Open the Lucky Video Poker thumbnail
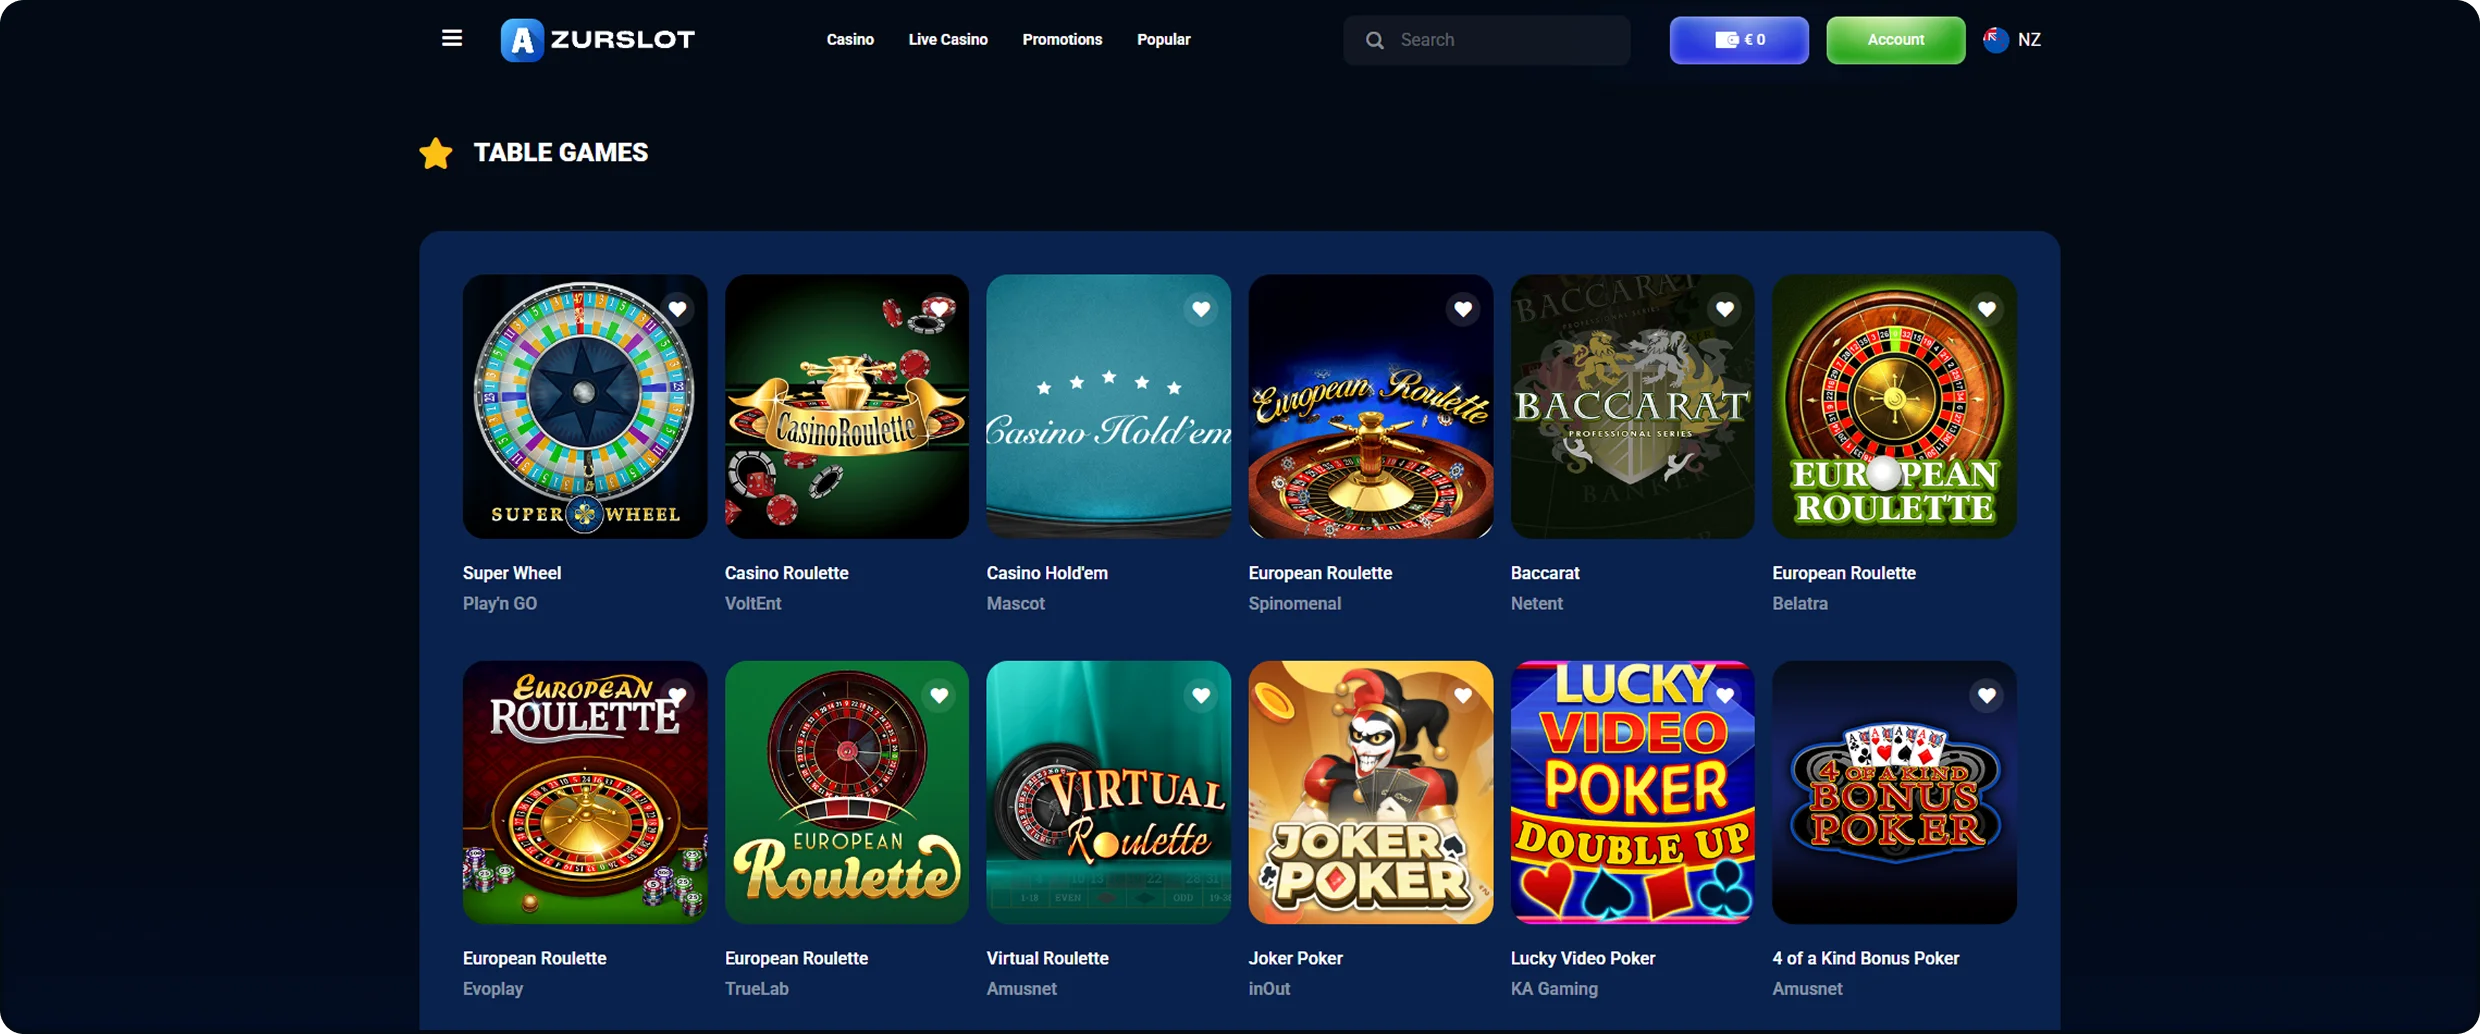Image resolution: width=2480 pixels, height=1034 pixels. point(1632,792)
